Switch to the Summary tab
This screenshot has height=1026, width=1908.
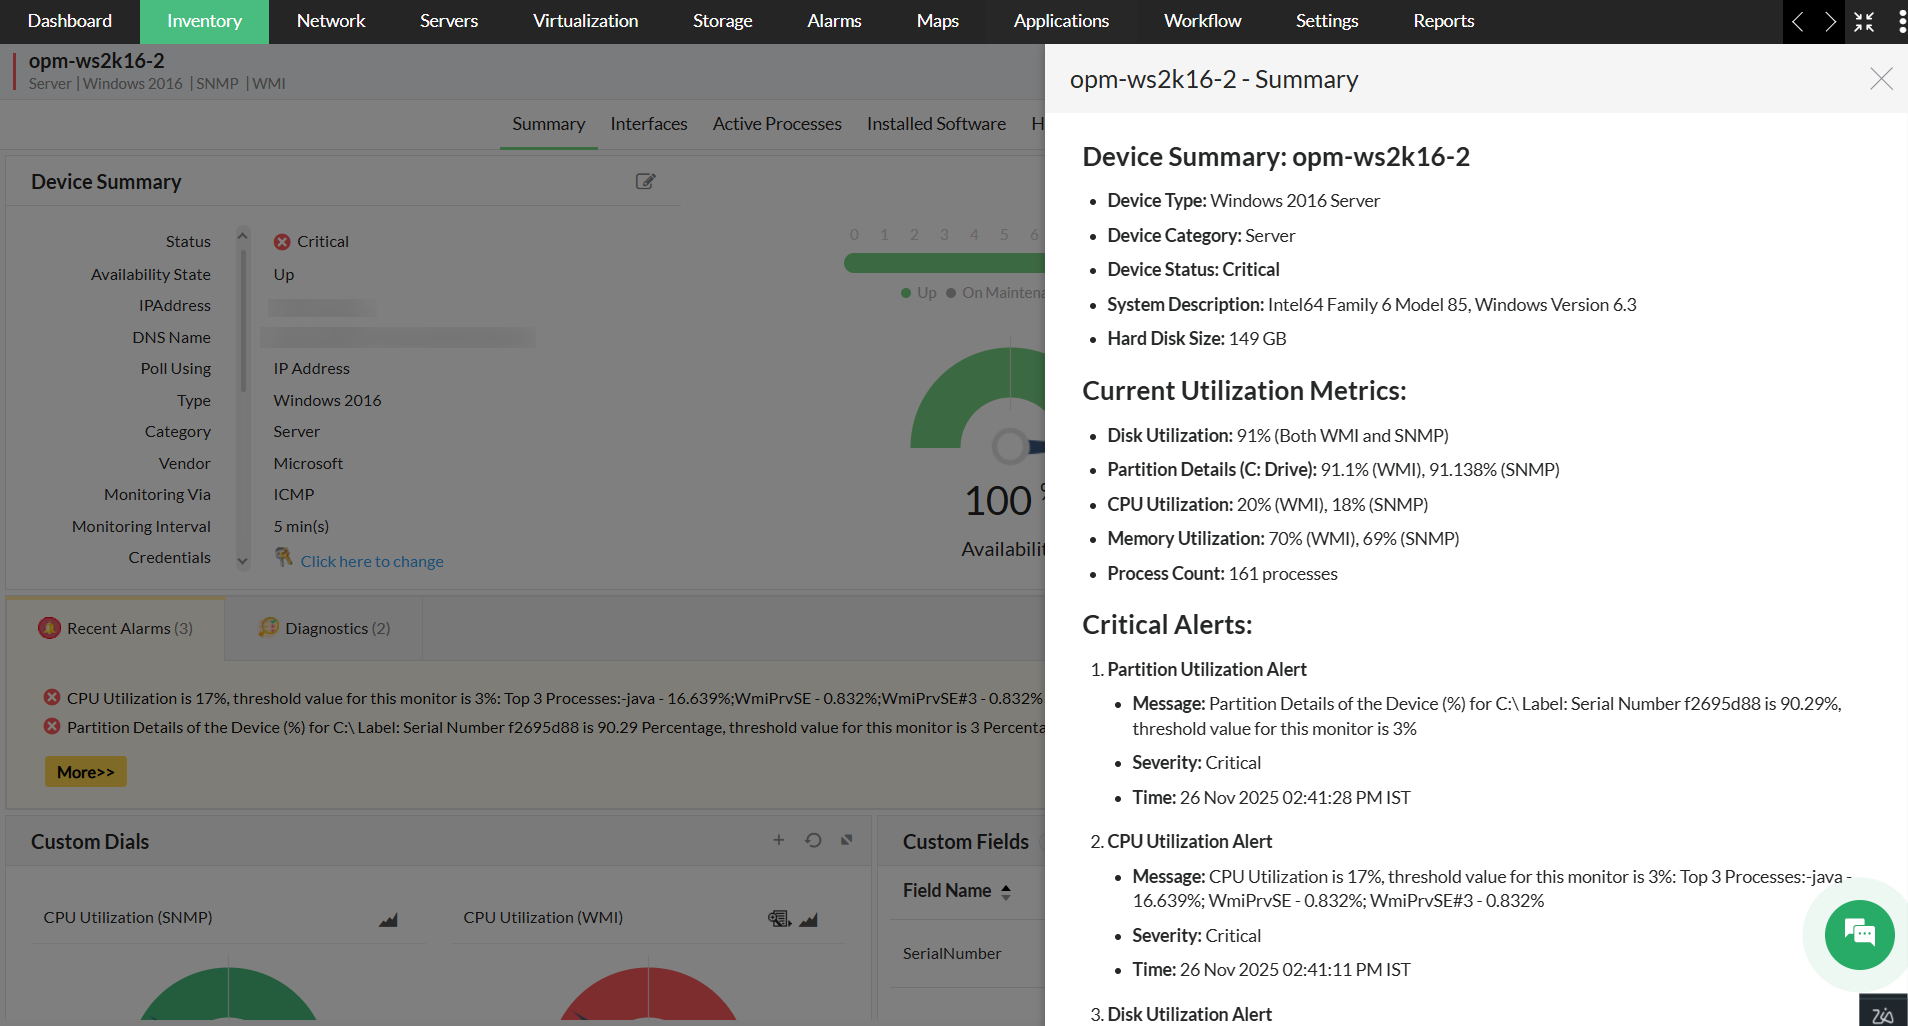549,124
